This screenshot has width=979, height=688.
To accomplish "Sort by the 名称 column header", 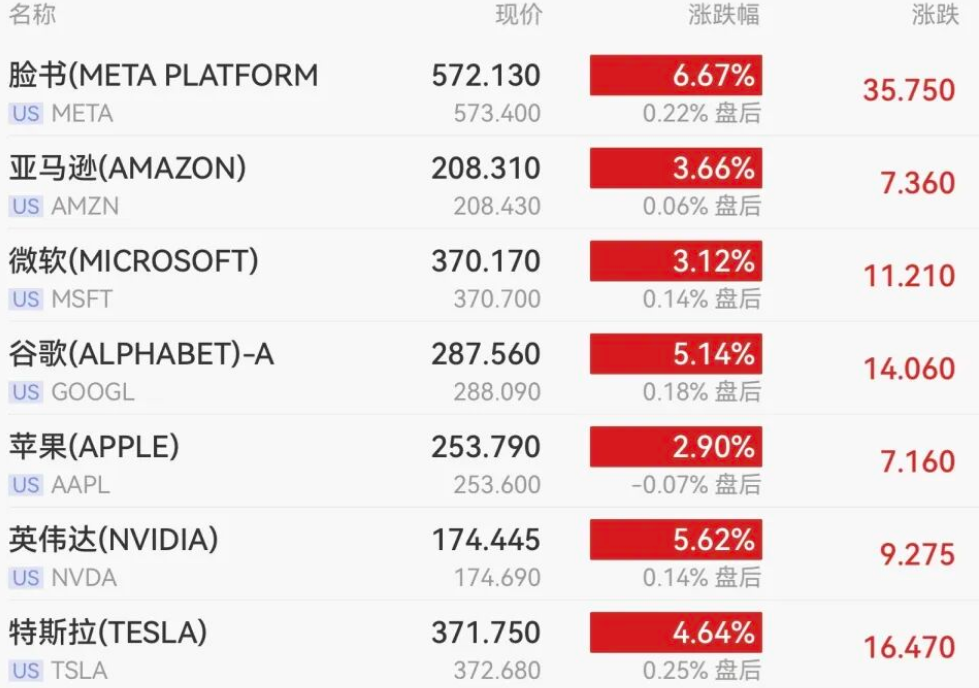I will click(32, 15).
